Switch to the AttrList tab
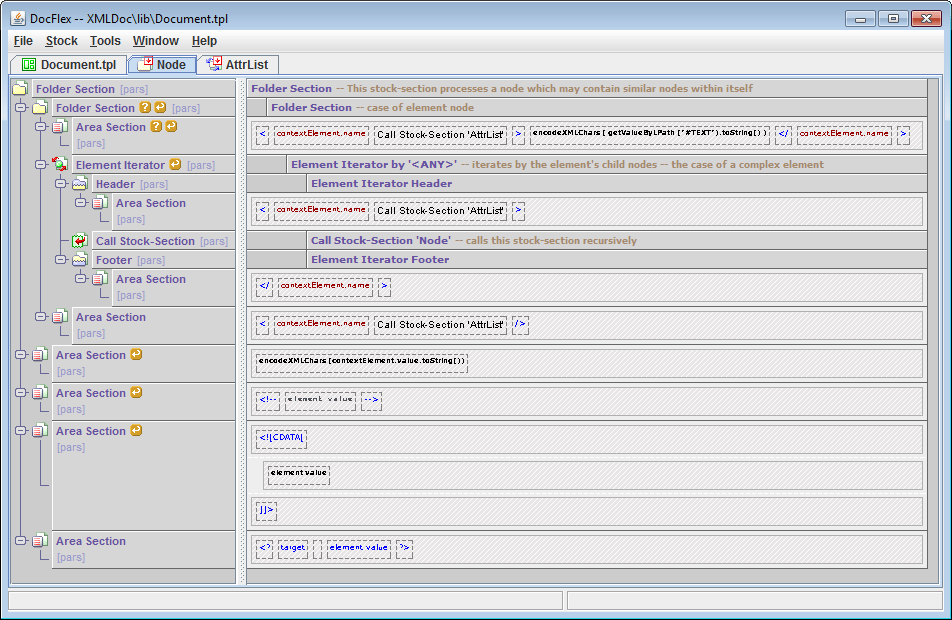The image size is (952, 620). tap(236, 64)
